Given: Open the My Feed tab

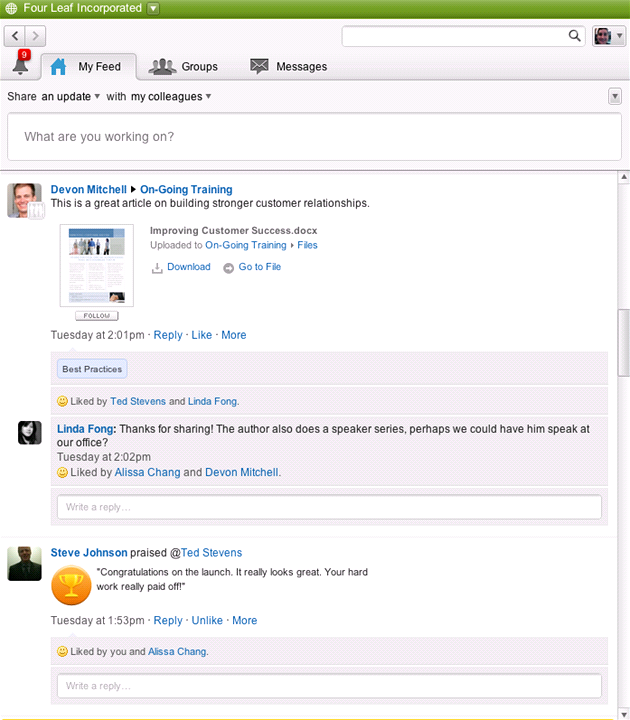Looking at the screenshot, I should [x=89, y=67].
